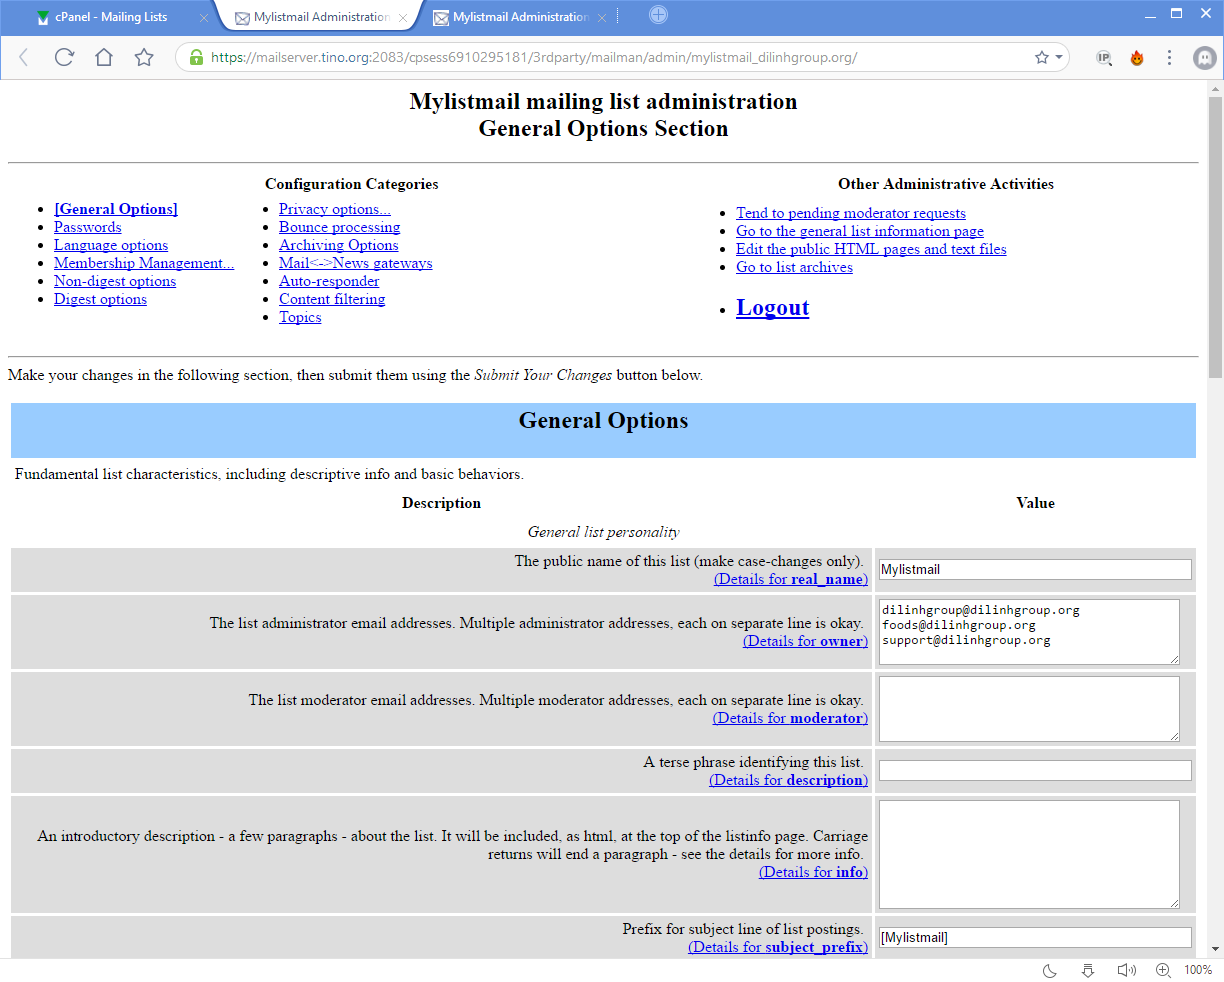1224x982 pixels.
Task: Open the Passwords category link
Action: coord(88,227)
